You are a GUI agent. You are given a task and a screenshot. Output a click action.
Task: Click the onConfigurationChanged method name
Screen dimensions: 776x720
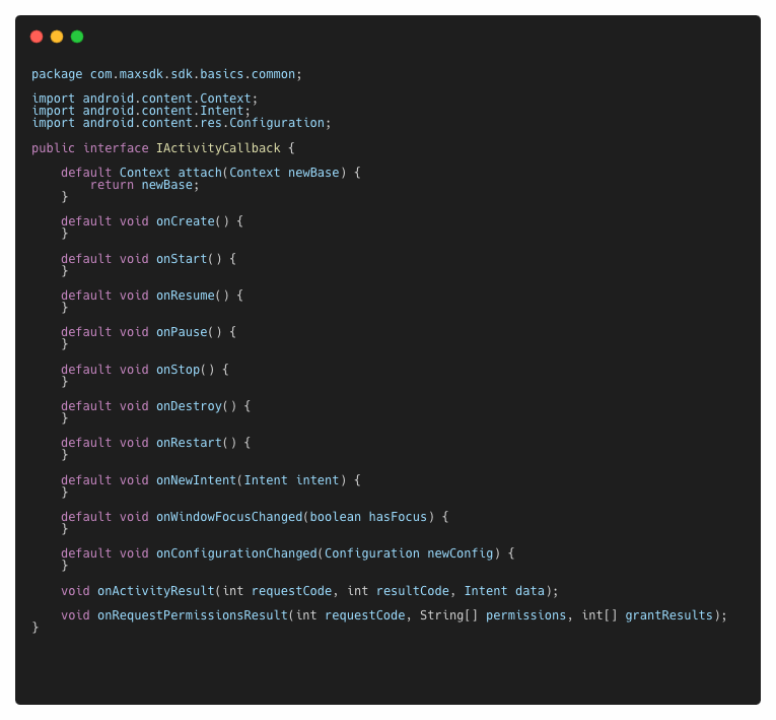237,554
